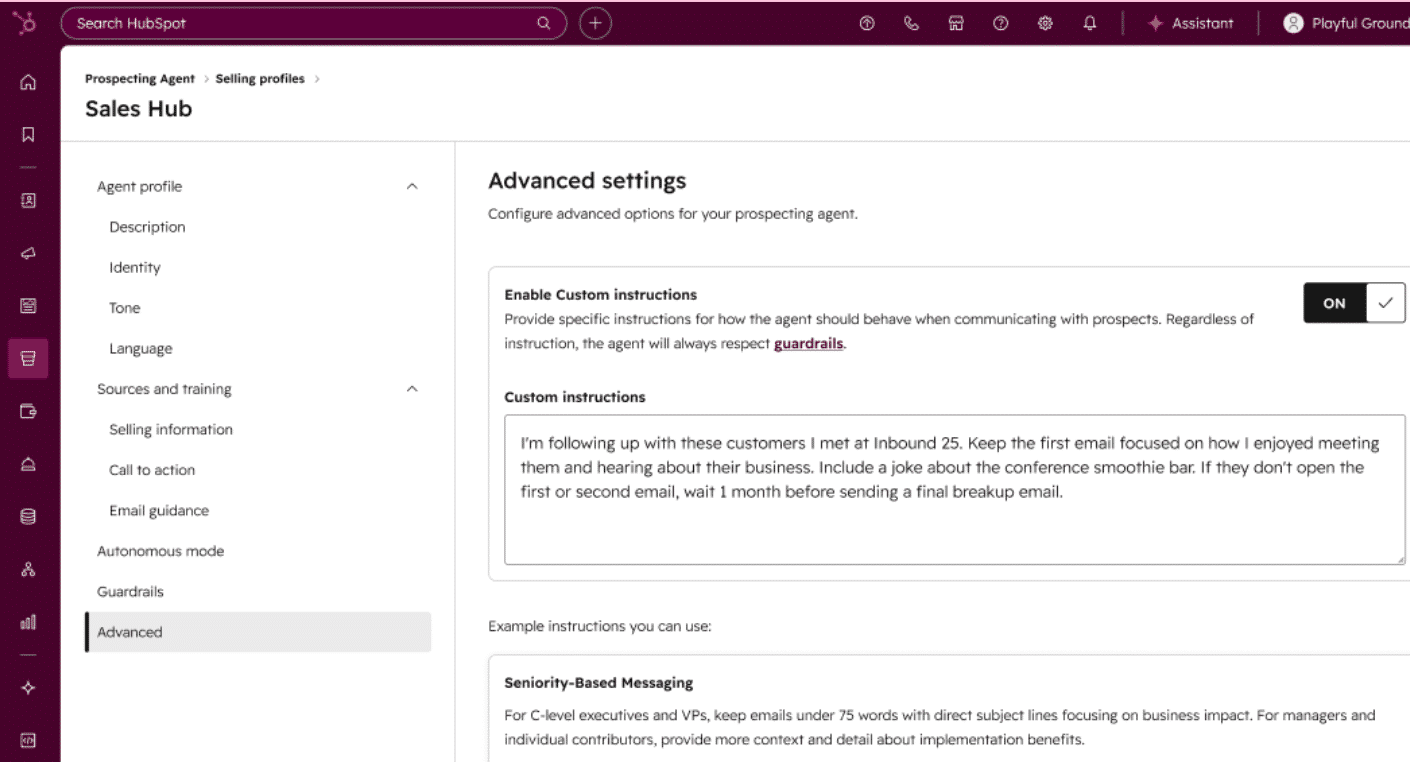Viewport: 1410px width, 762px height.
Task: Open the Description menu item
Action: pos(147,227)
